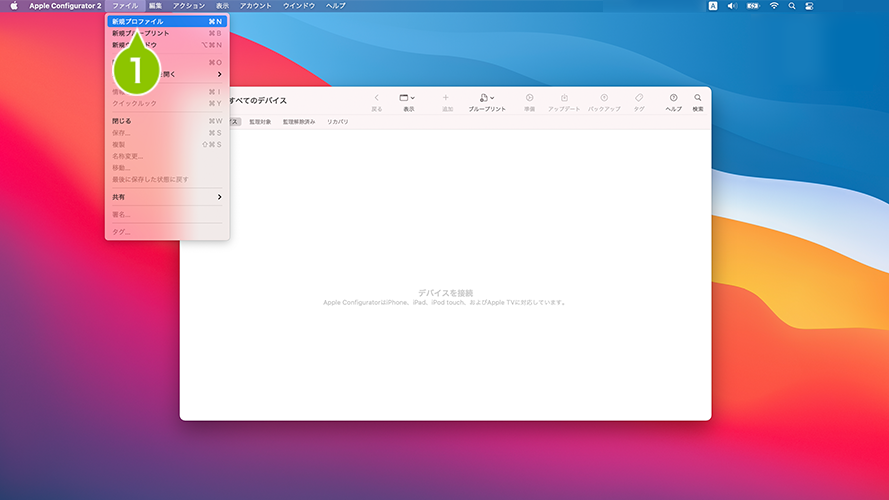Click the Wi-Fi status icon

click(x=774, y=6)
